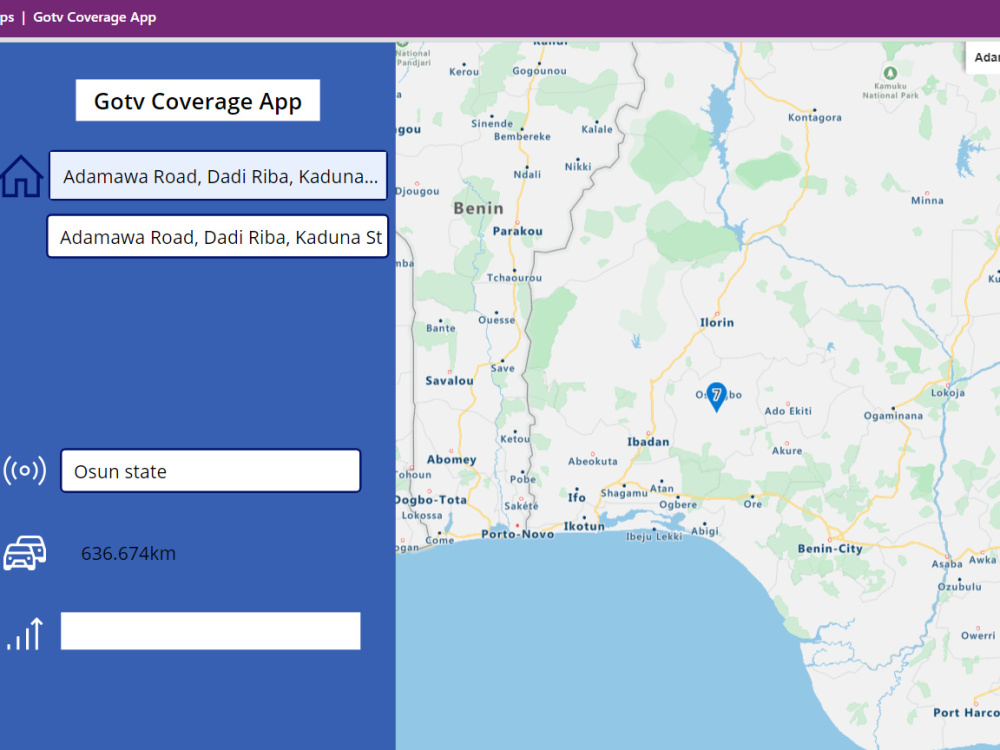Viewport: 1000px width, 750px height.
Task: Click Shagamu label on map
Action: coord(624,493)
